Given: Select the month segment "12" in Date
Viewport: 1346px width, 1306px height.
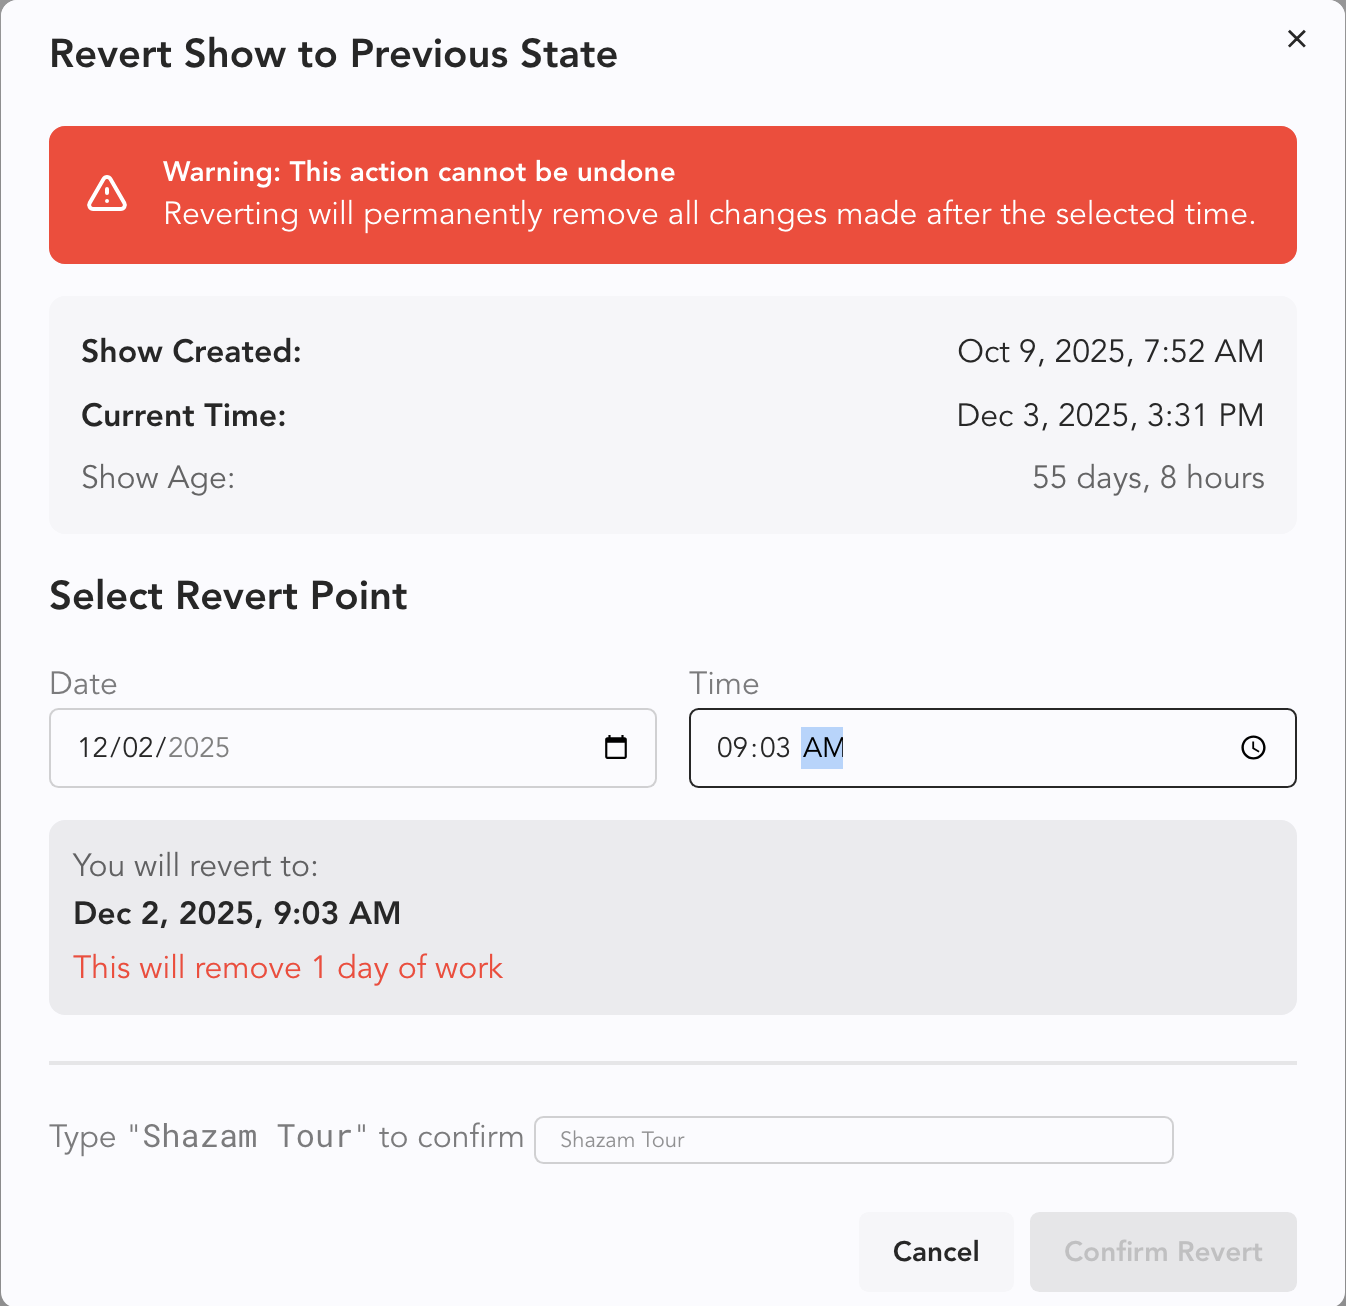Looking at the screenshot, I should 93,748.
